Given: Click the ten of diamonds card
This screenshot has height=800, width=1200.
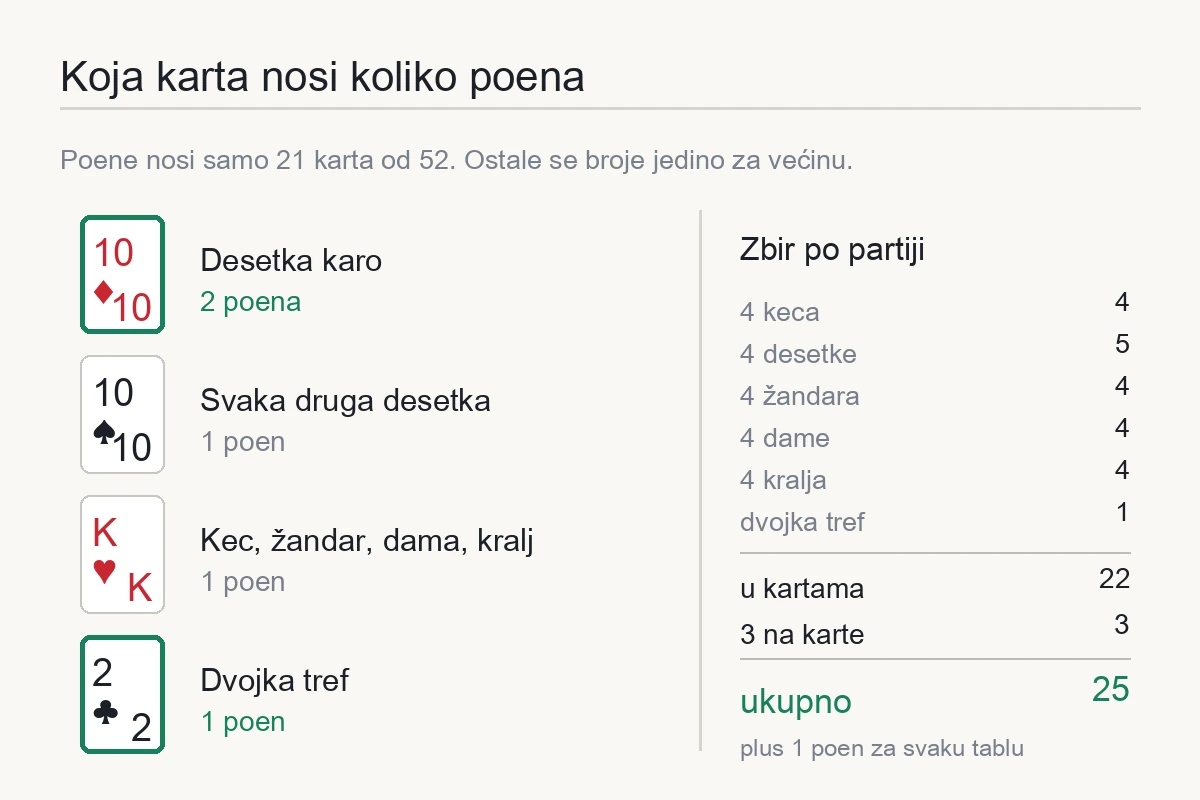Looking at the screenshot, I should [x=122, y=274].
